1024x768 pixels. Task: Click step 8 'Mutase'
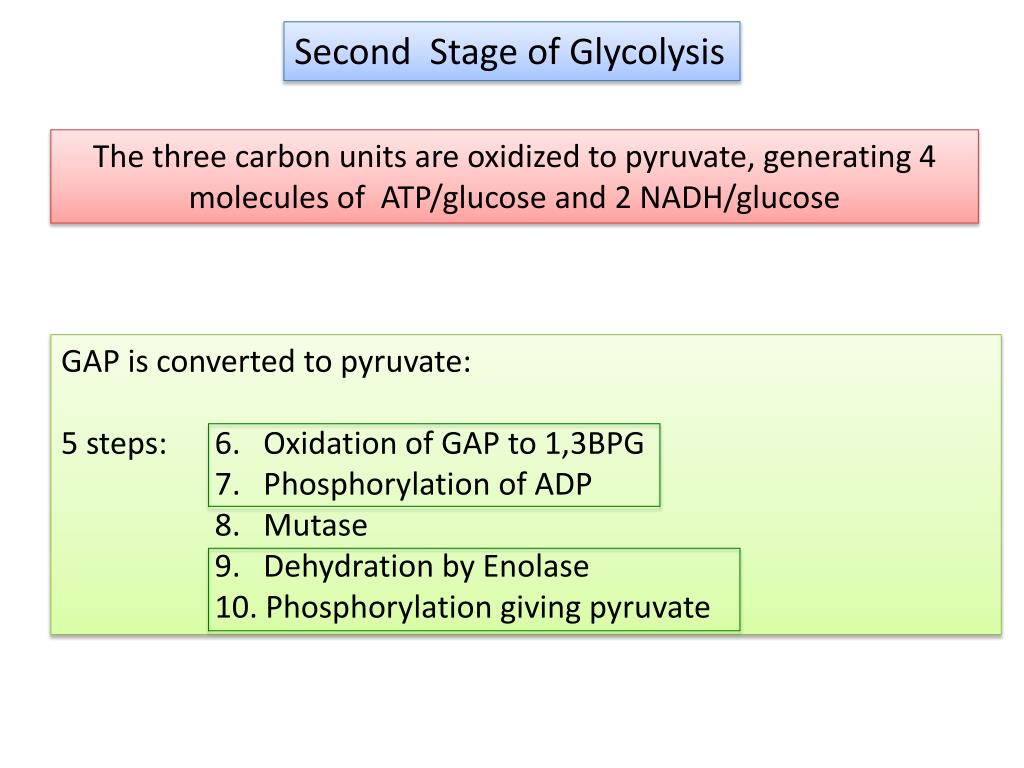coord(291,526)
